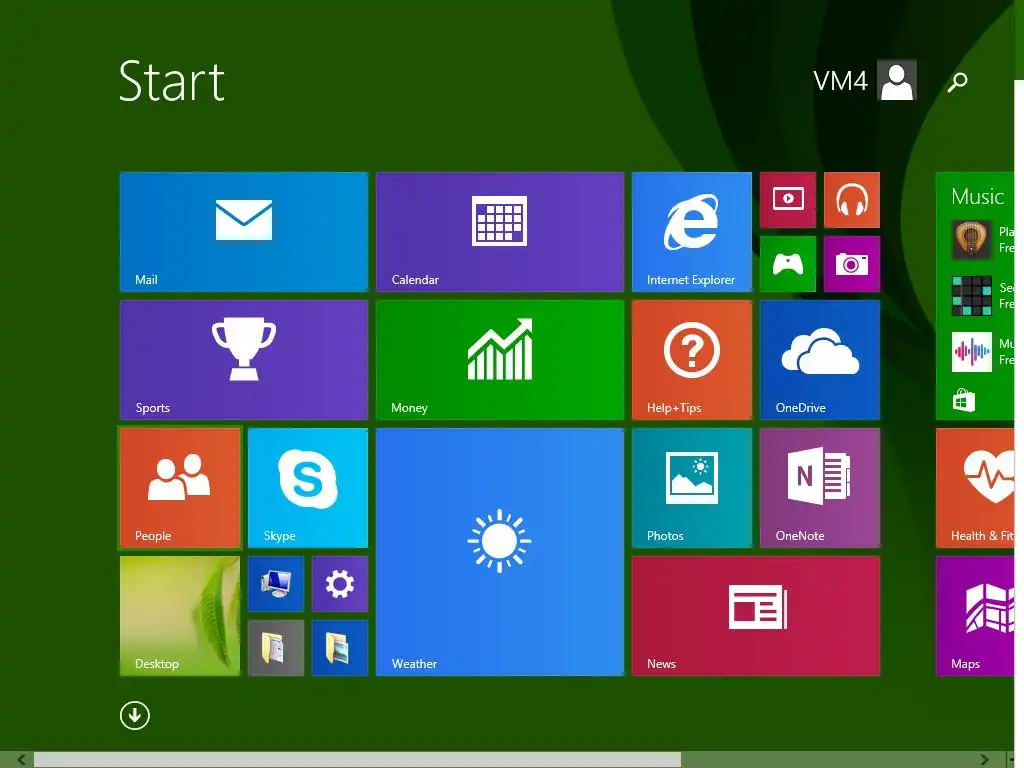Open This PC computer small tile
Screen dimensions: 1024x768
coord(276,584)
